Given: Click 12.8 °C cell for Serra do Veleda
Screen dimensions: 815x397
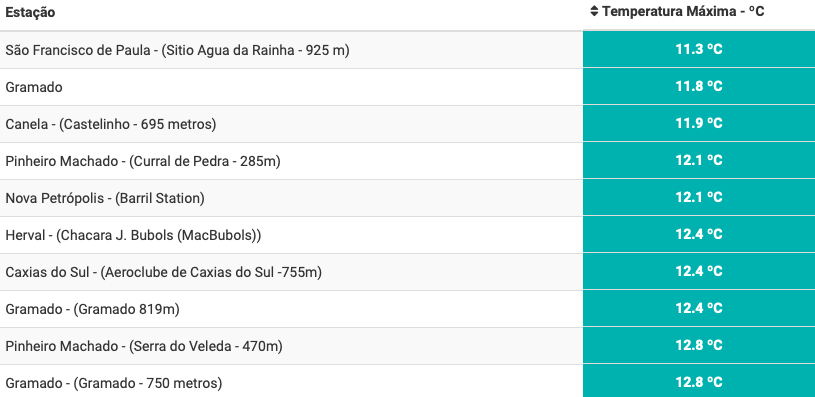Looking at the screenshot, I should point(699,346).
